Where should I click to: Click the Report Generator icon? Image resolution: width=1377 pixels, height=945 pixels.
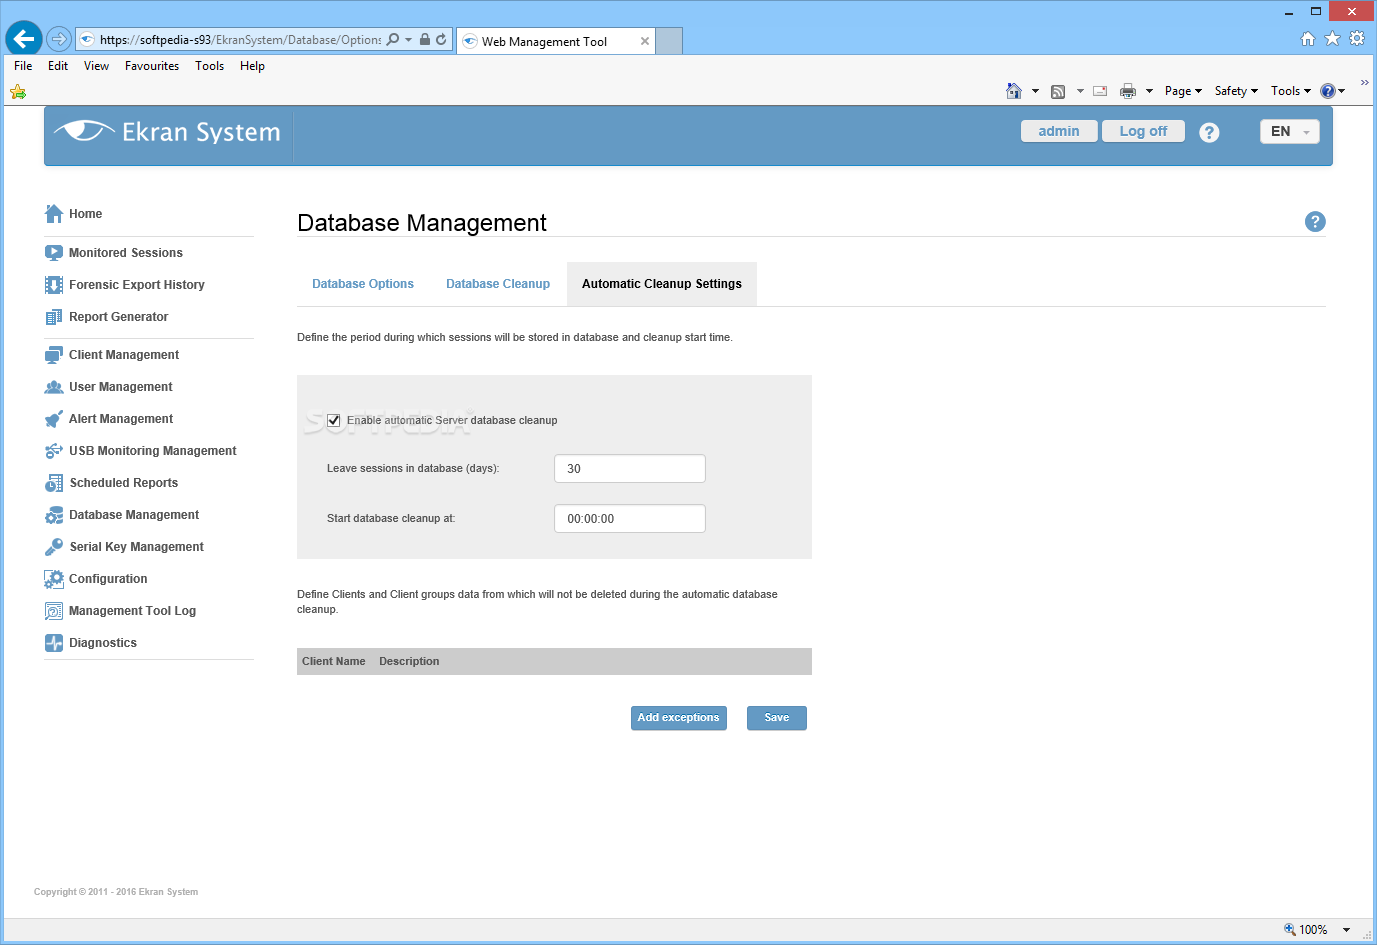(54, 317)
